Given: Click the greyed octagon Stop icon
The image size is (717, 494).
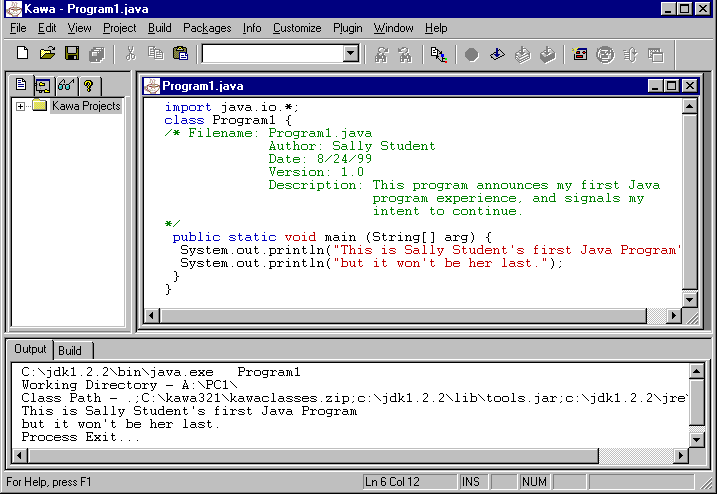Looking at the screenshot, I should 471,55.
